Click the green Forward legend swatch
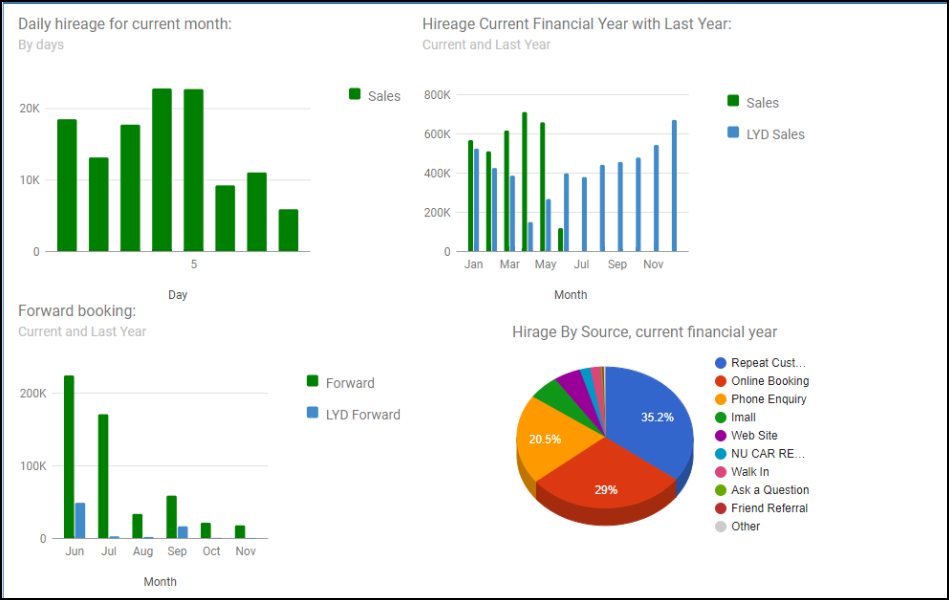949x600 pixels. pos(312,382)
